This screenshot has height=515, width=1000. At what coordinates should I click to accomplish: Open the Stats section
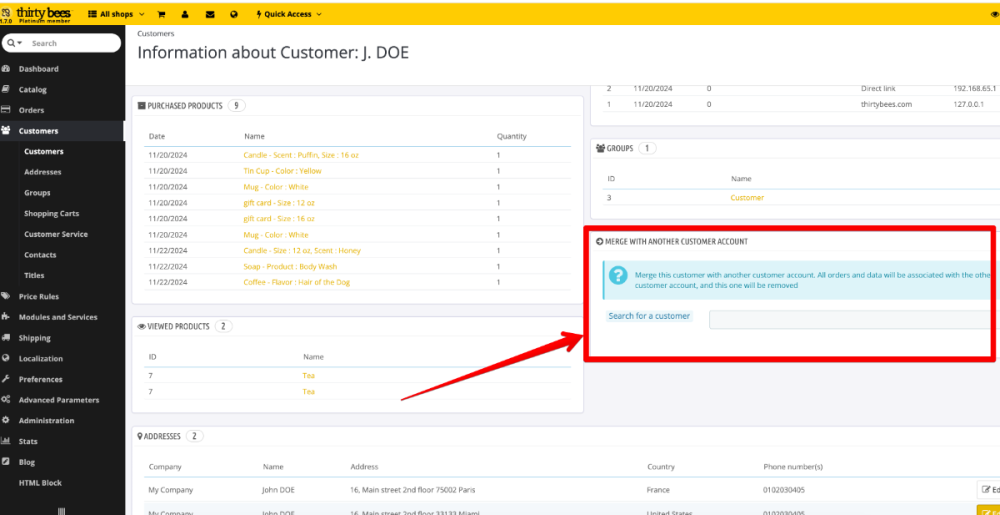pyautogui.click(x=28, y=441)
